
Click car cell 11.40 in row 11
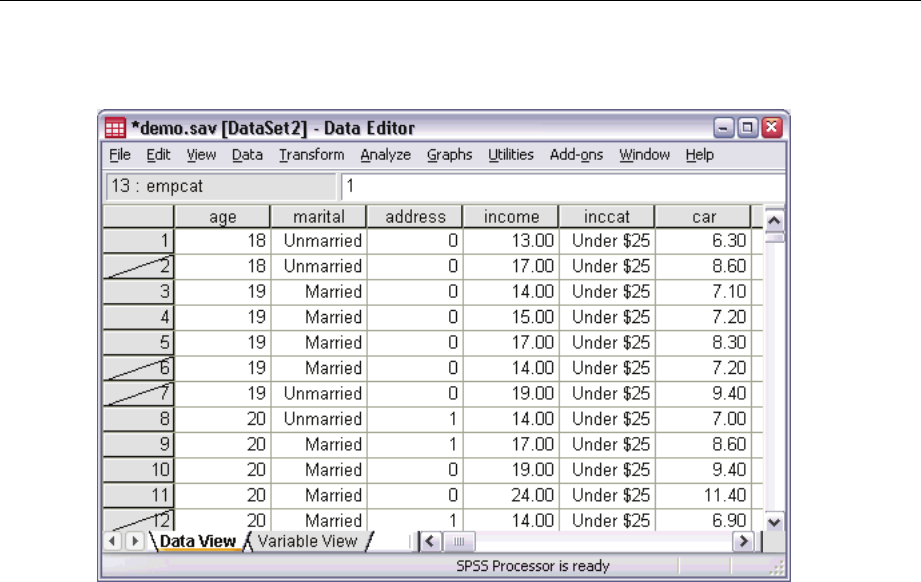(704, 495)
